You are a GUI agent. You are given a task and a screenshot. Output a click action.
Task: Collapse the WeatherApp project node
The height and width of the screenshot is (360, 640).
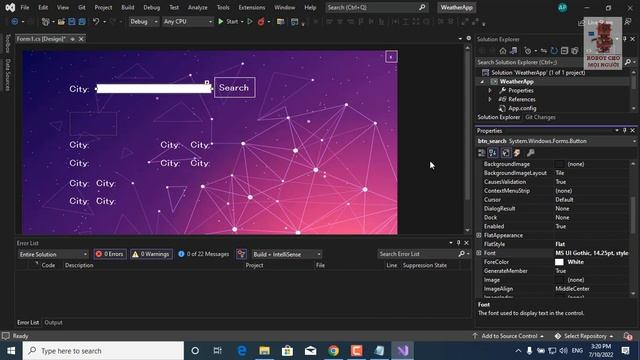482,82
